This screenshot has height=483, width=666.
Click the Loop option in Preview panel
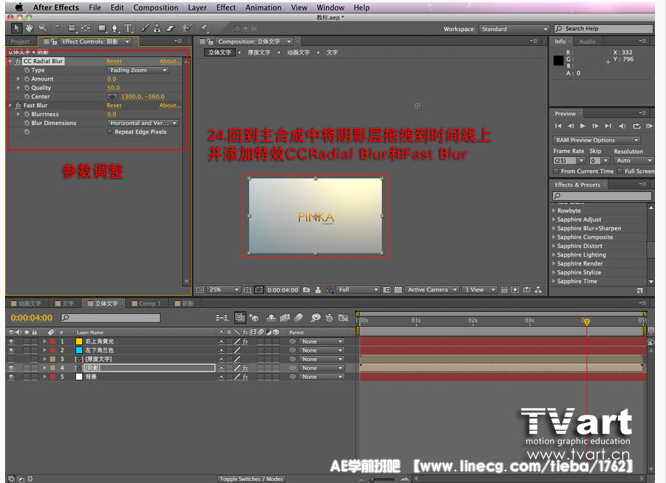click(636, 126)
